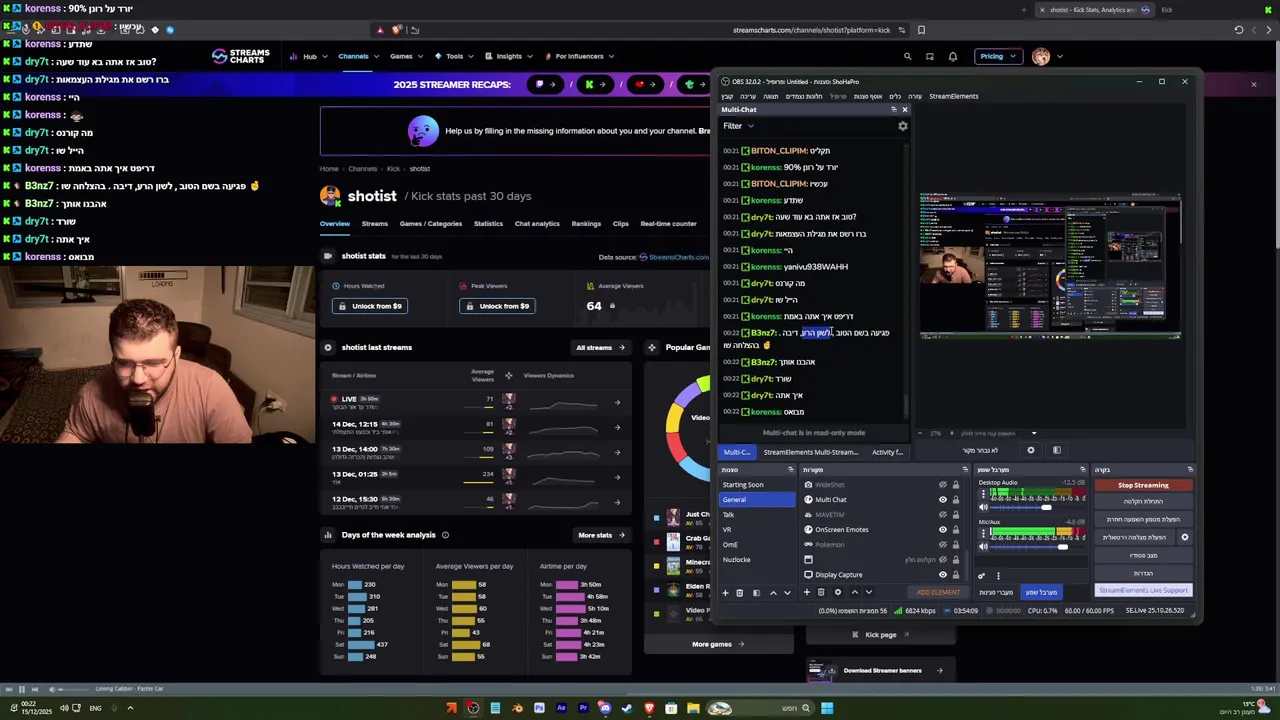Click the Streams Charts search icon
The width and height of the screenshot is (1280, 720).
tap(907, 57)
